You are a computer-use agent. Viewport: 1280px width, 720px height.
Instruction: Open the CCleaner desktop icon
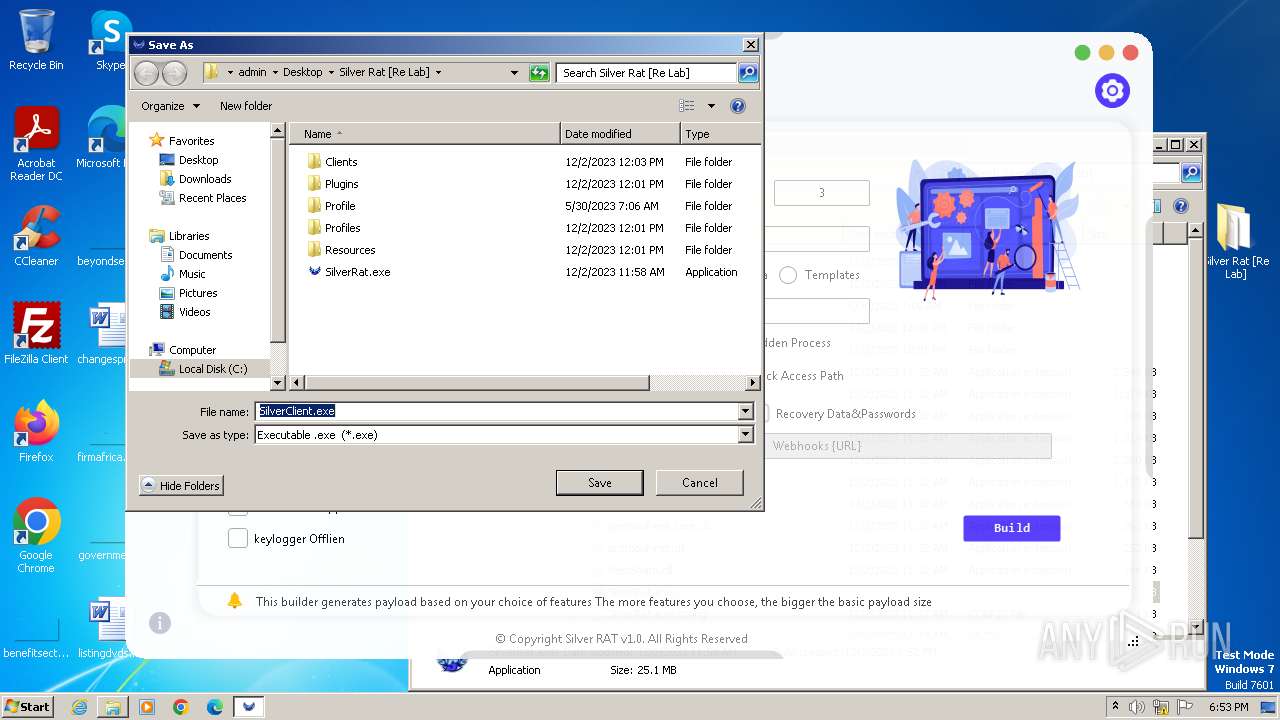(36, 236)
